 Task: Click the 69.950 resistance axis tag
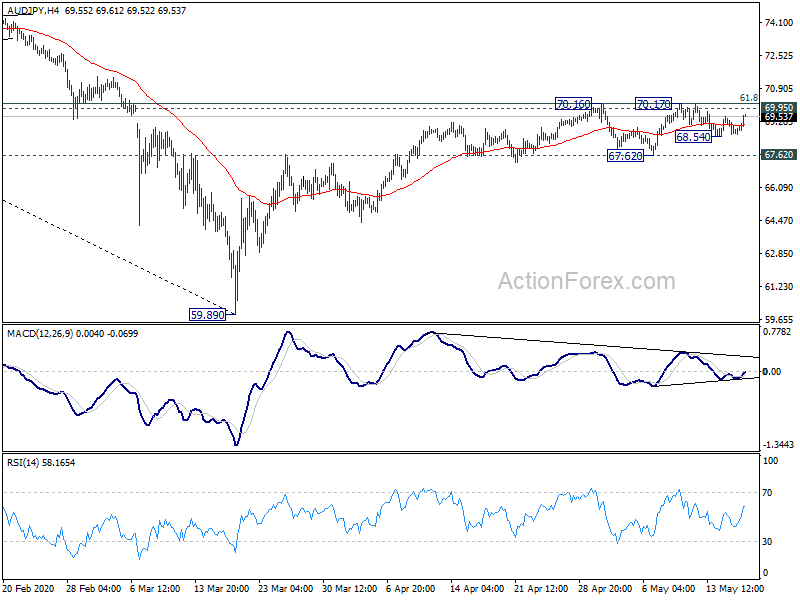779,108
